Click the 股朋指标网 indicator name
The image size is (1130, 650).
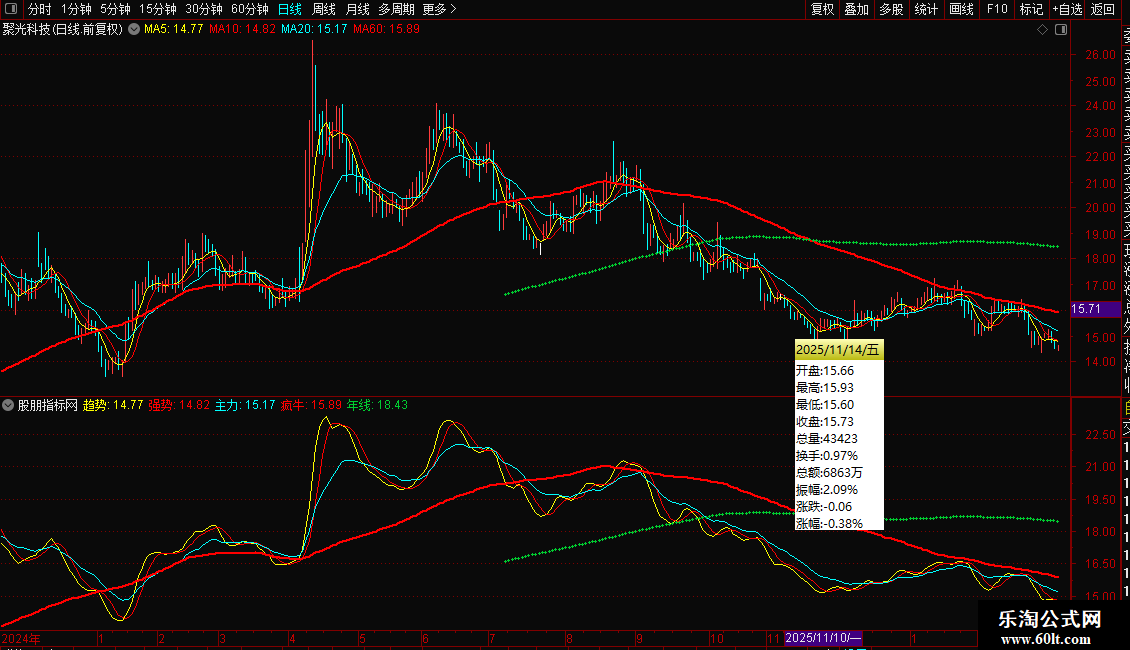48,405
